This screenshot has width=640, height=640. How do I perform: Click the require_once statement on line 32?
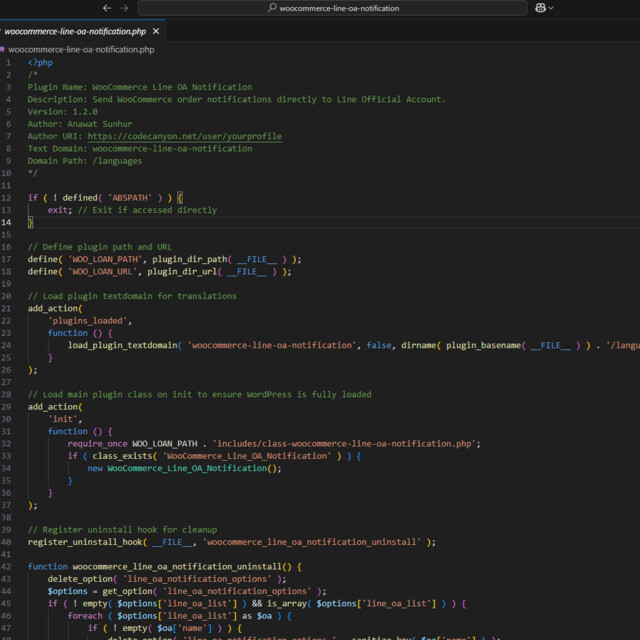coord(98,443)
